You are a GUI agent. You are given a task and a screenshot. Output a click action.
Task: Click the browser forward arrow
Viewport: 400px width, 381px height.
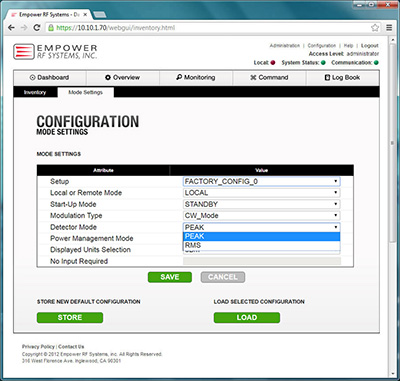point(24,28)
